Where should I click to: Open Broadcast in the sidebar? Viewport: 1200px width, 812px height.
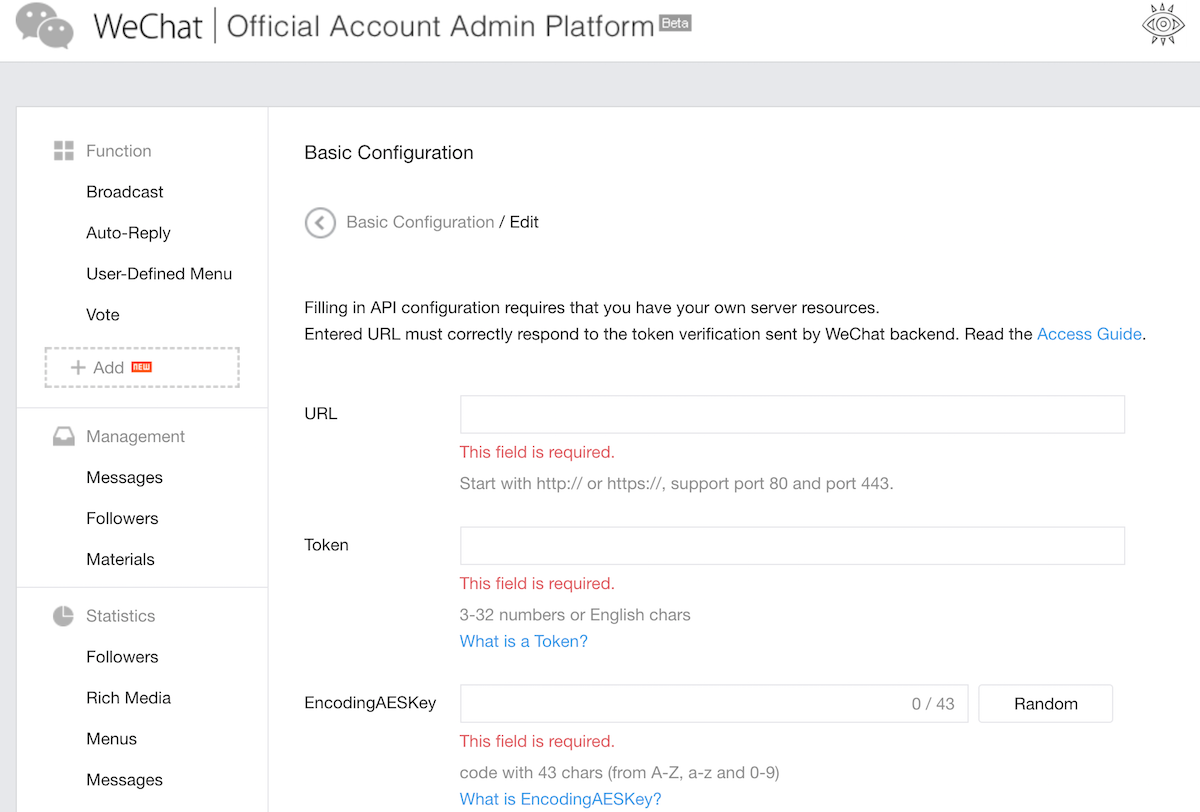tap(125, 192)
